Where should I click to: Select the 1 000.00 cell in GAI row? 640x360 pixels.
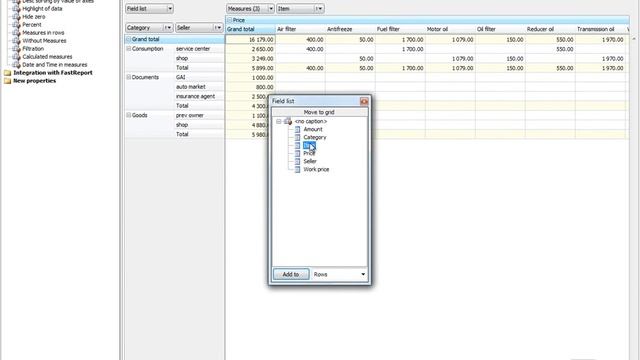click(x=250, y=78)
